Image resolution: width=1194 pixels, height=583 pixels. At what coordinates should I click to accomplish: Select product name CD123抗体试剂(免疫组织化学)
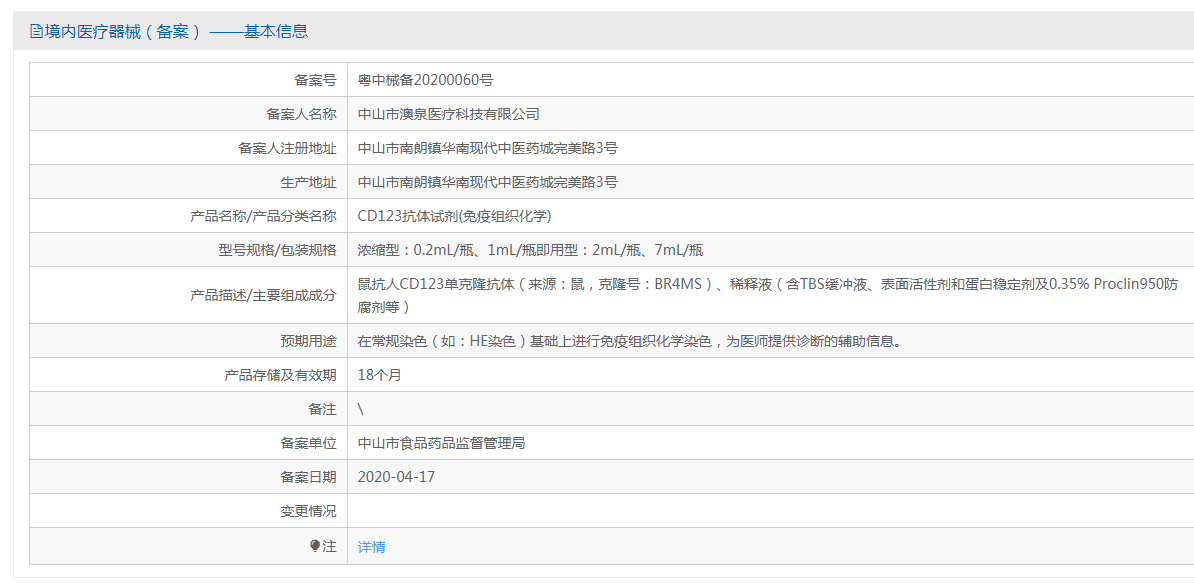coord(455,216)
